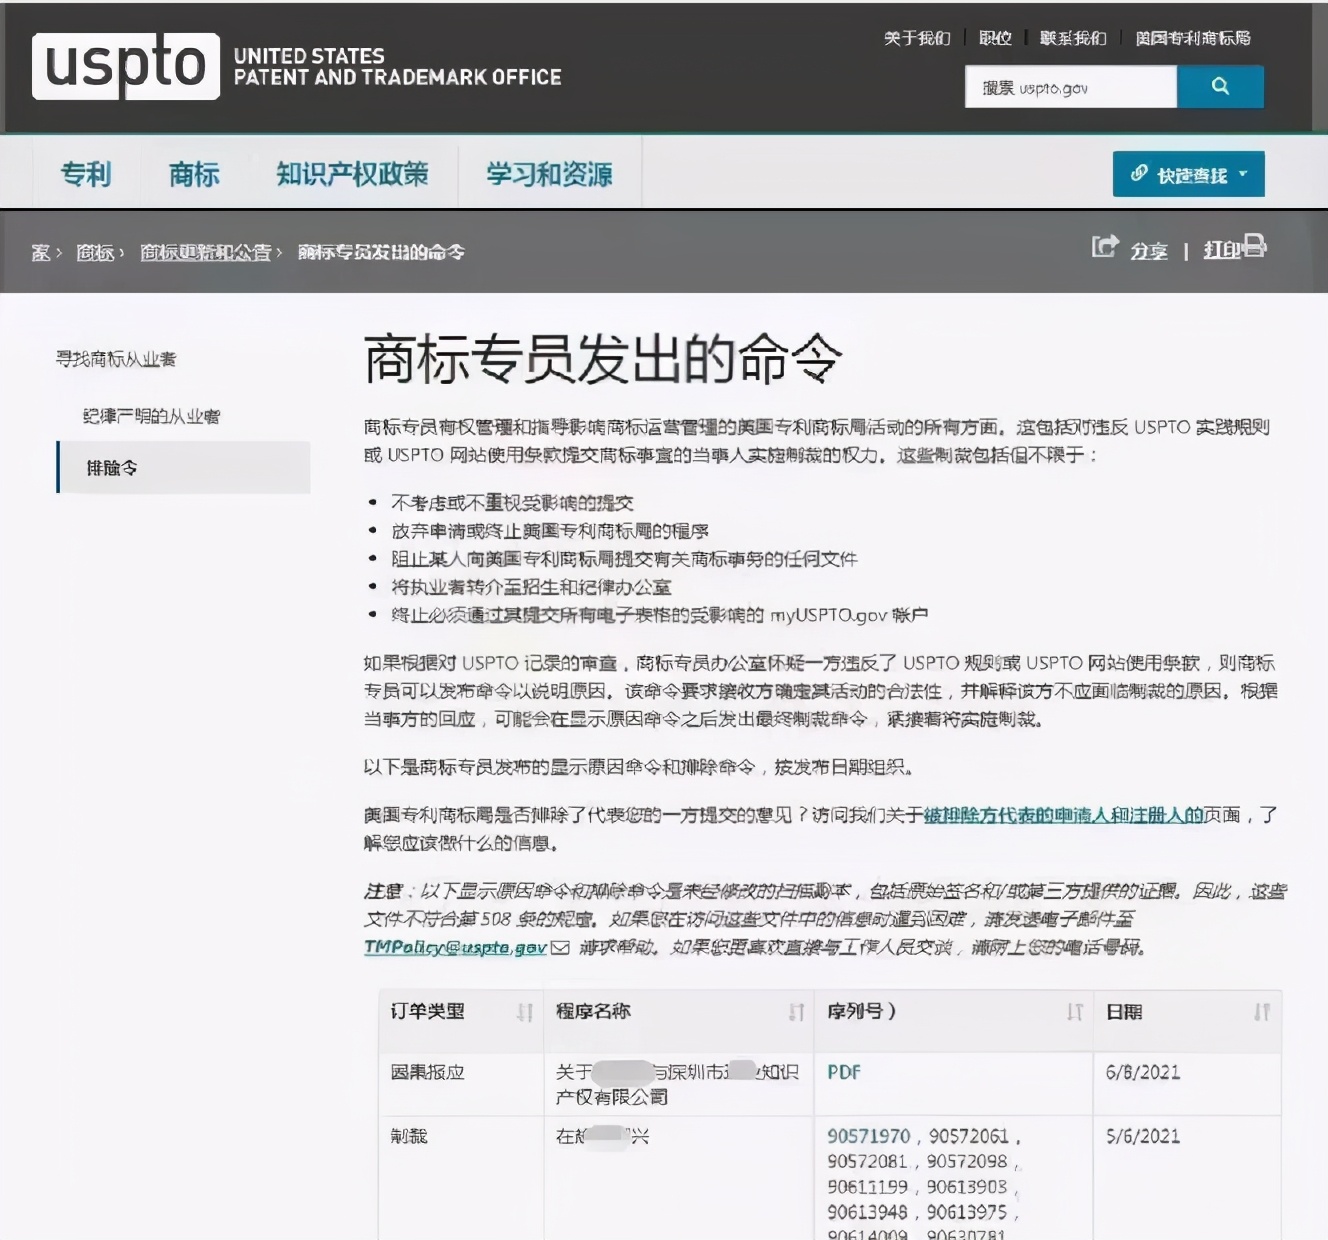Screen dimensions: 1328x1240
Task: Type in the uspto.gov search field
Action: point(1070,88)
